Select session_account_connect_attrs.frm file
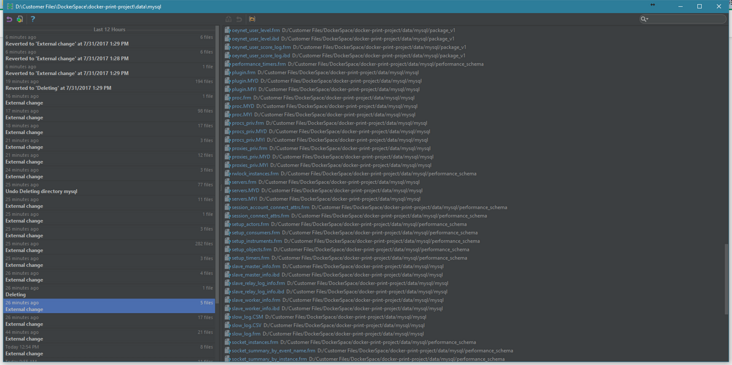Viewport: 732px width, 365px height. point(271,207)
